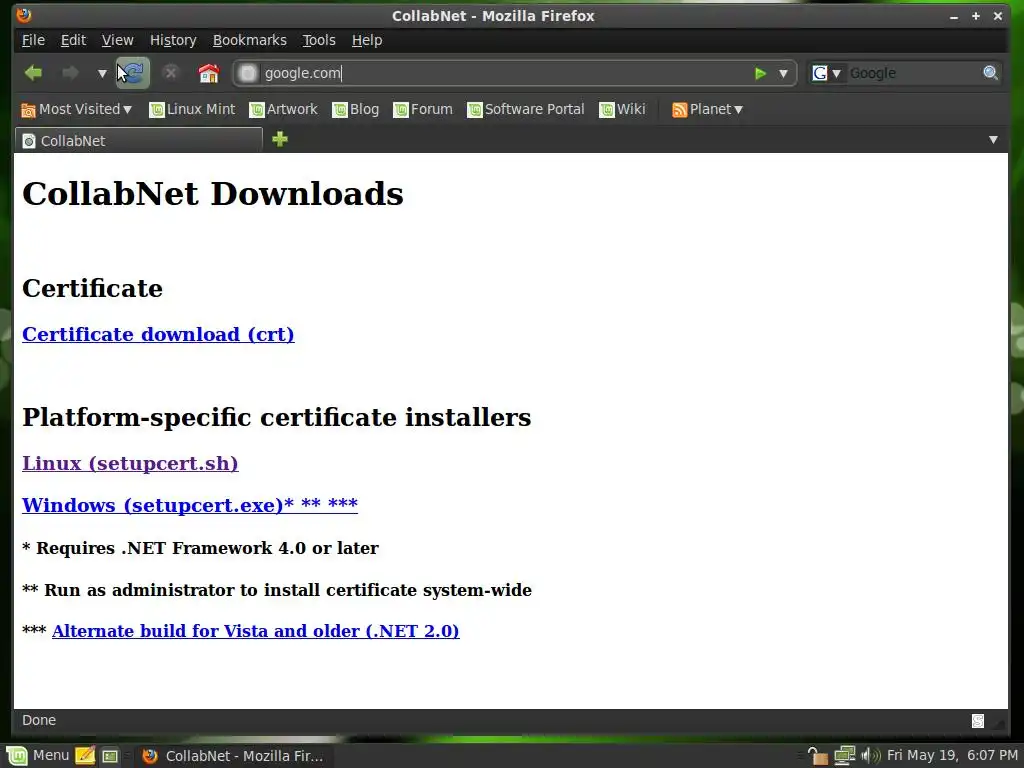This screenshot has height=768, width=1024.
Task: Open the Artwork bookmark
Action: 283,109
